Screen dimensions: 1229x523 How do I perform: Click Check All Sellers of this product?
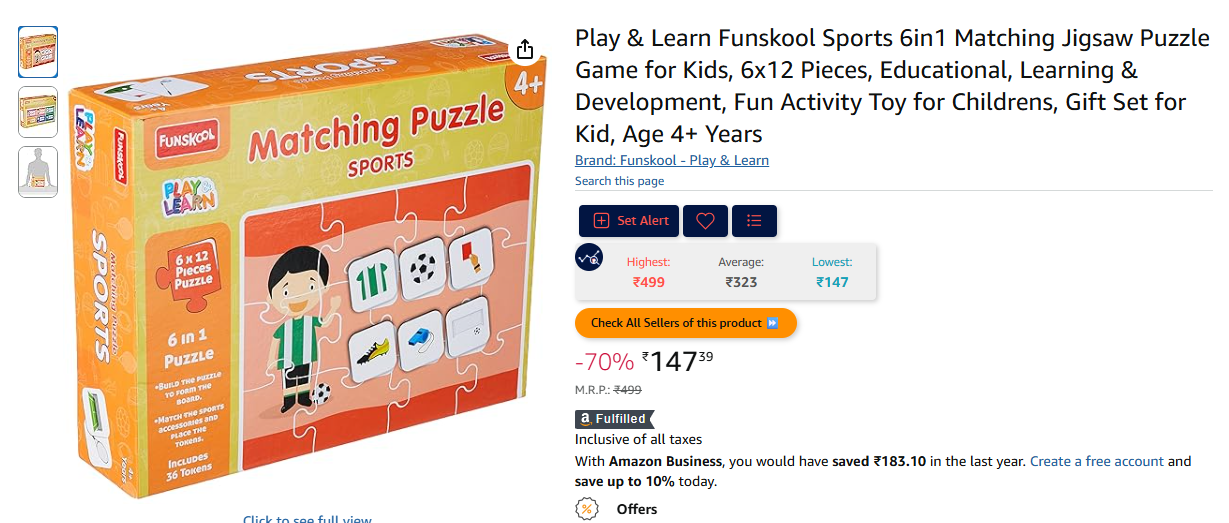(686, 323)
